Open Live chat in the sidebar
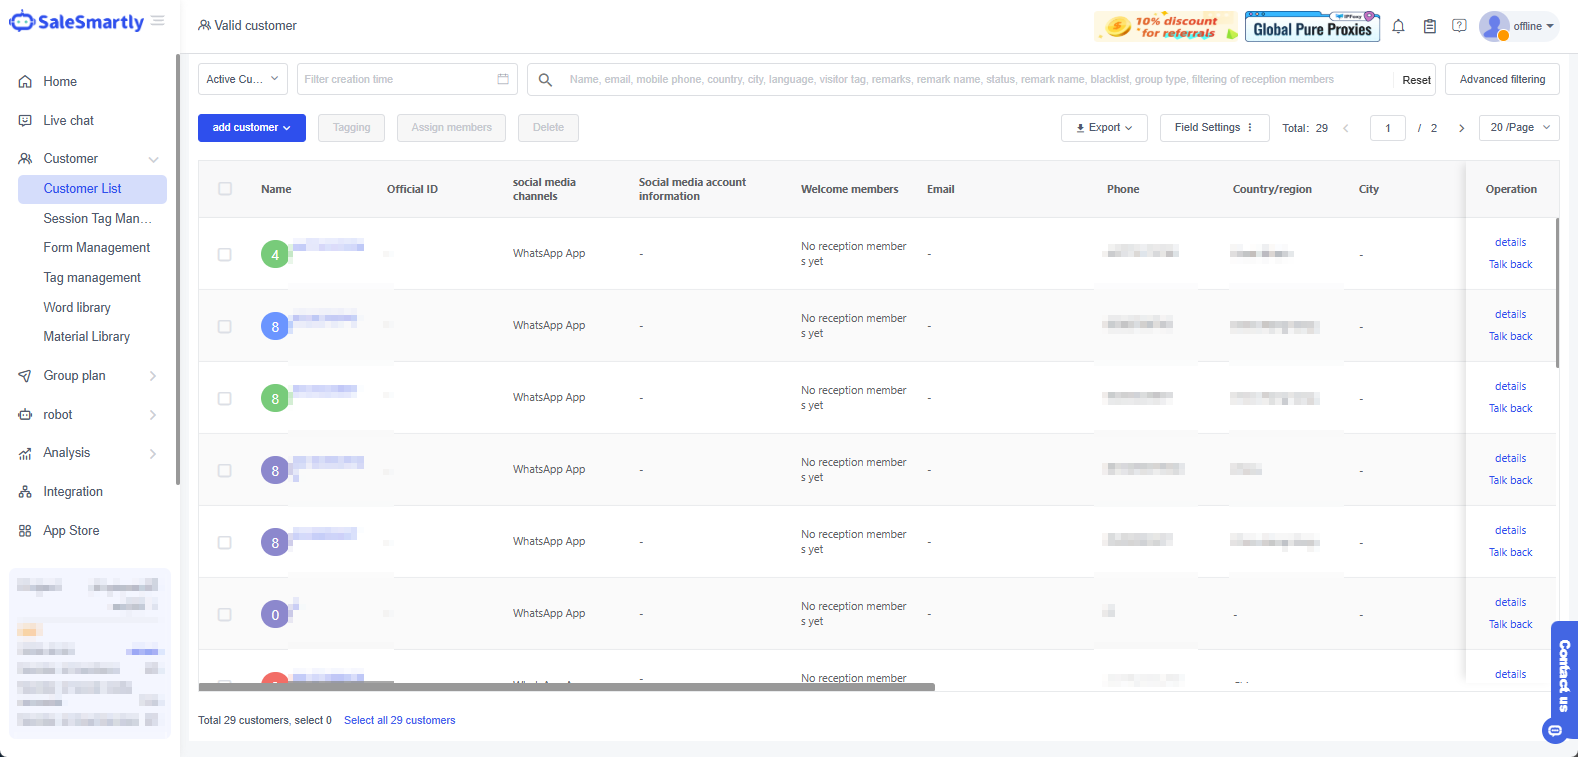The image size is (1578, 757). pos(68,121)
